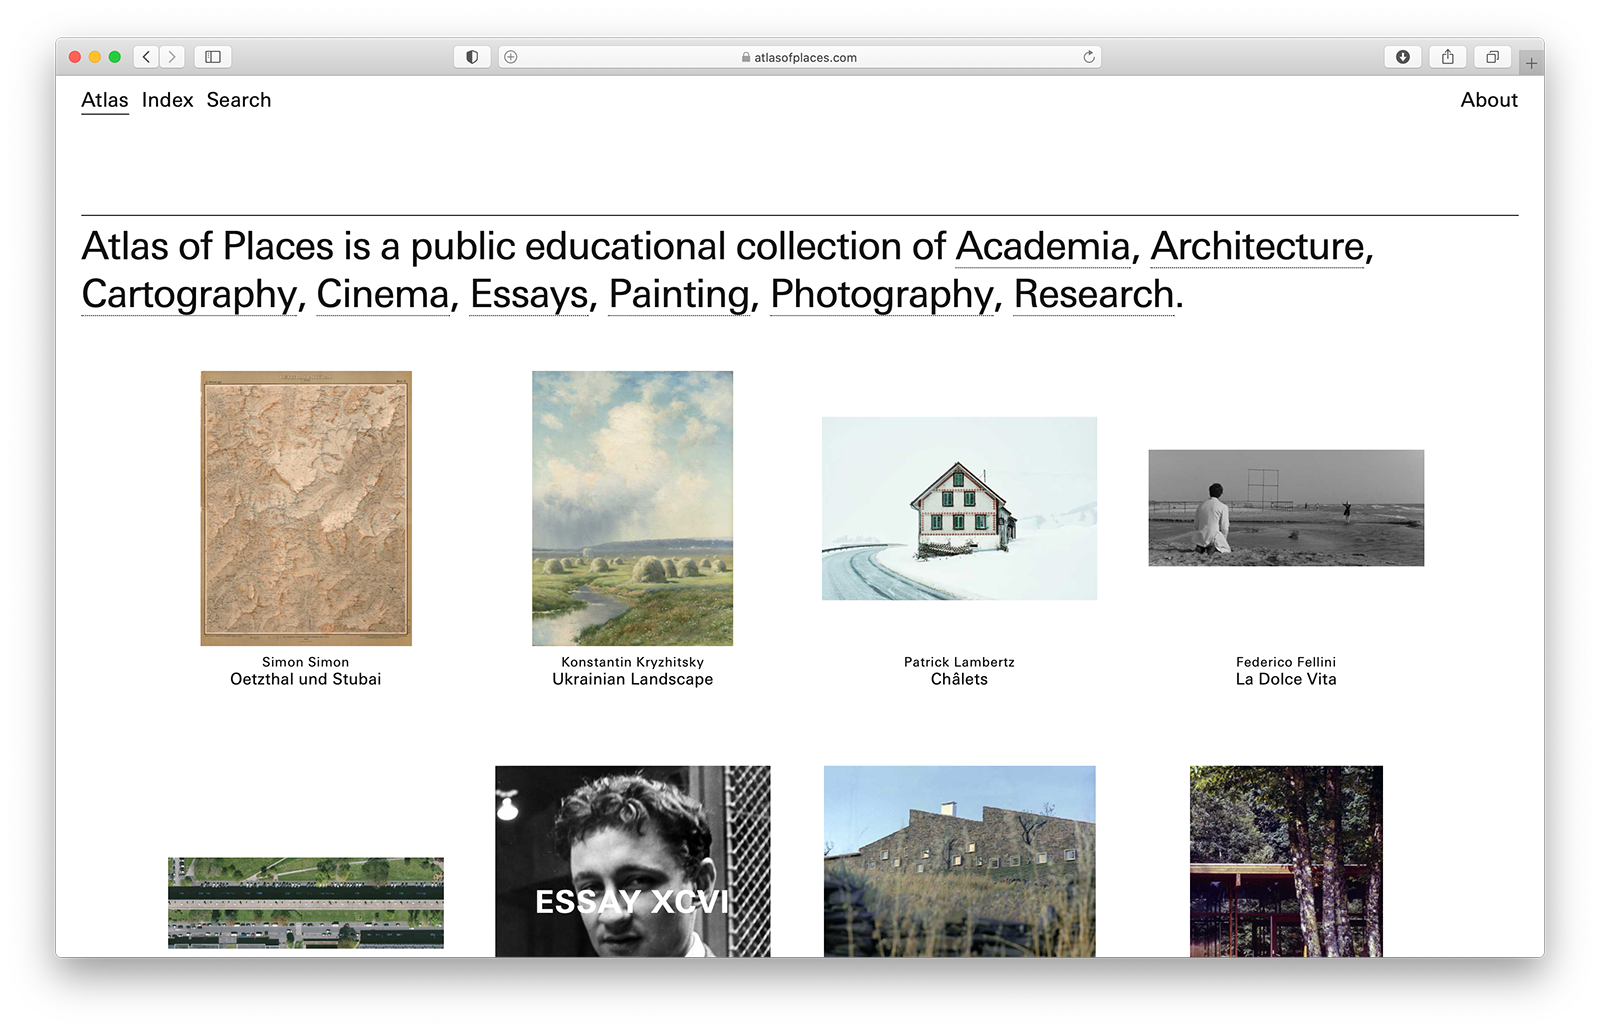The width and height of the screenshot is (1600, 1031).
Task: Click the La Dolce Vita title
Action: tap(1286, 679)
